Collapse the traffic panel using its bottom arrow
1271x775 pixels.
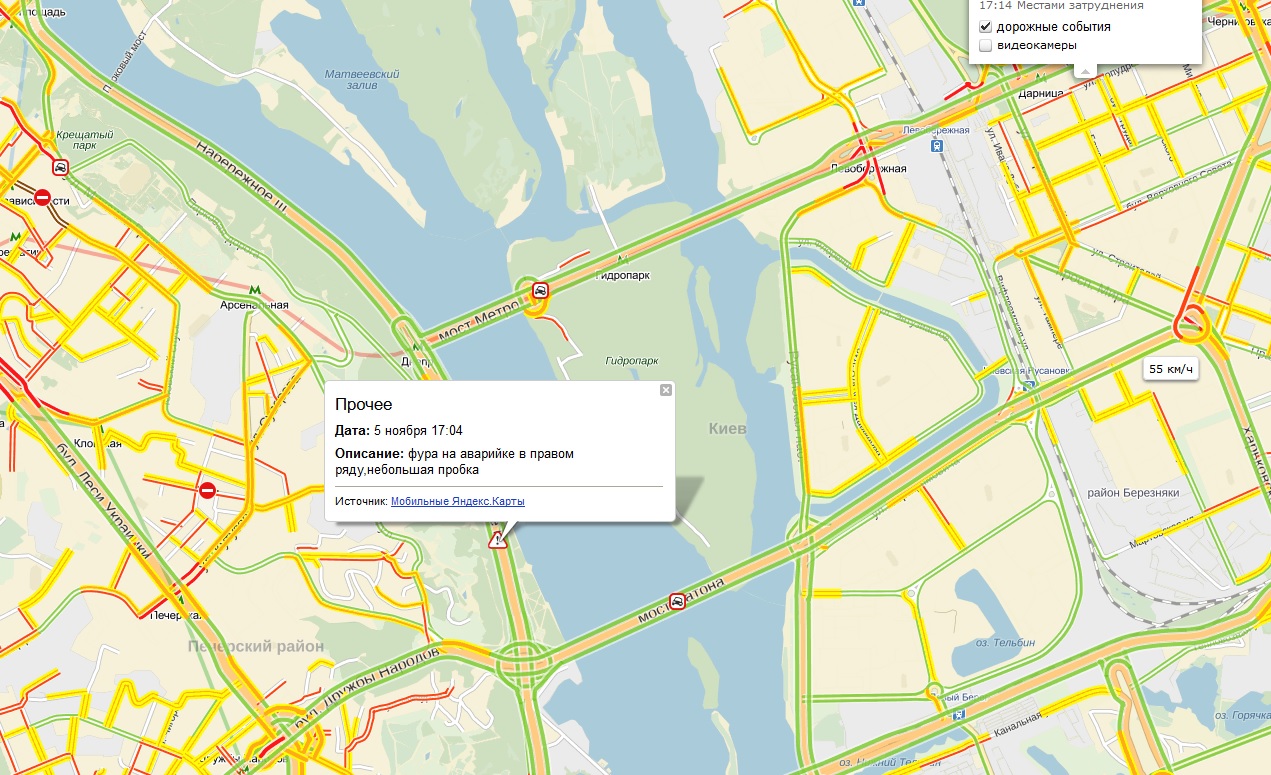click(1084, 70)
